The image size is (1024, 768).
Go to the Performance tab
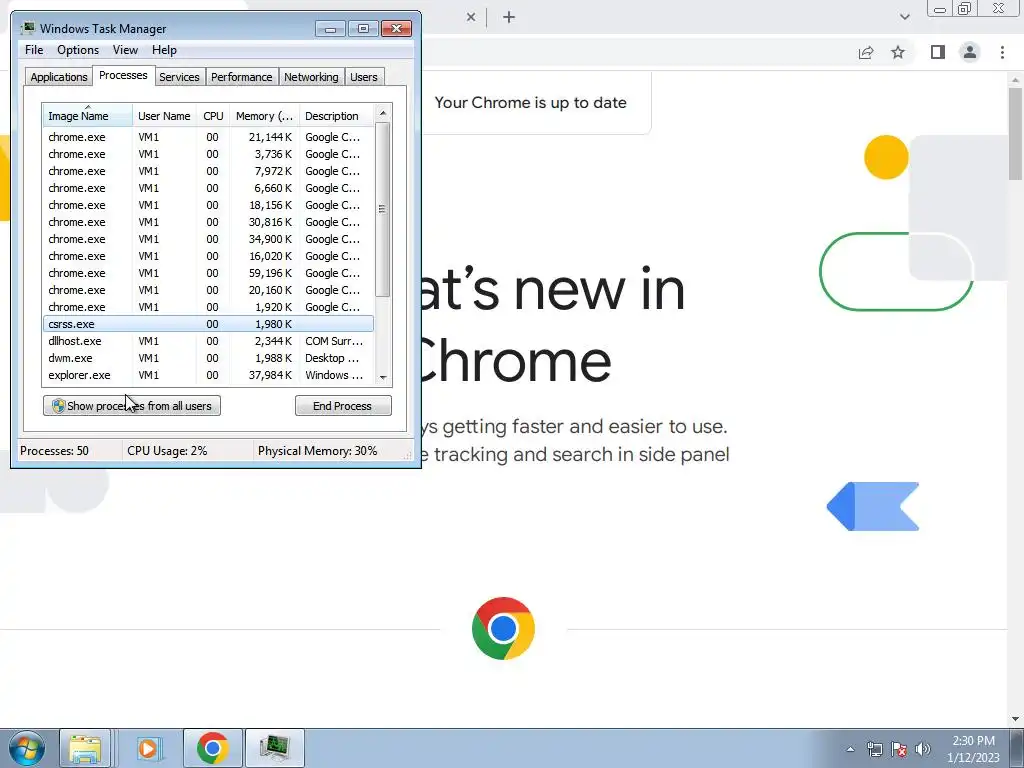tap(241, 77)
